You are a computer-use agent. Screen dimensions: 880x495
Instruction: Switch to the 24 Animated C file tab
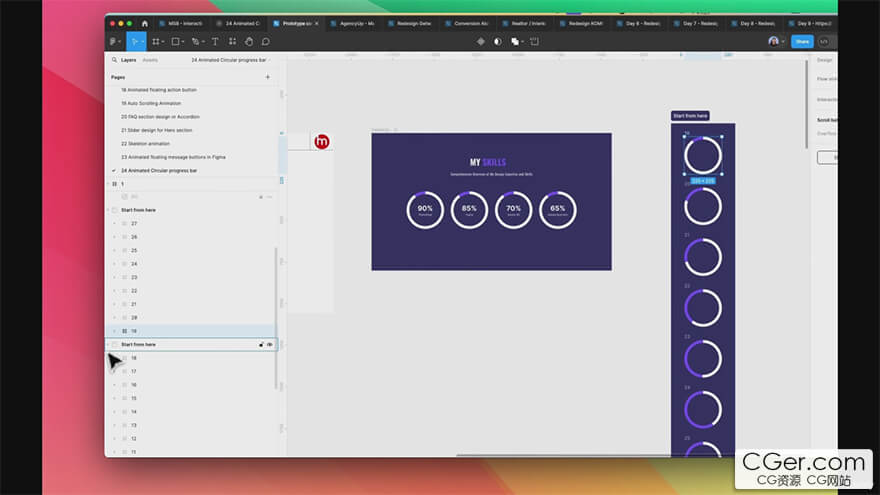pos(239,24)
